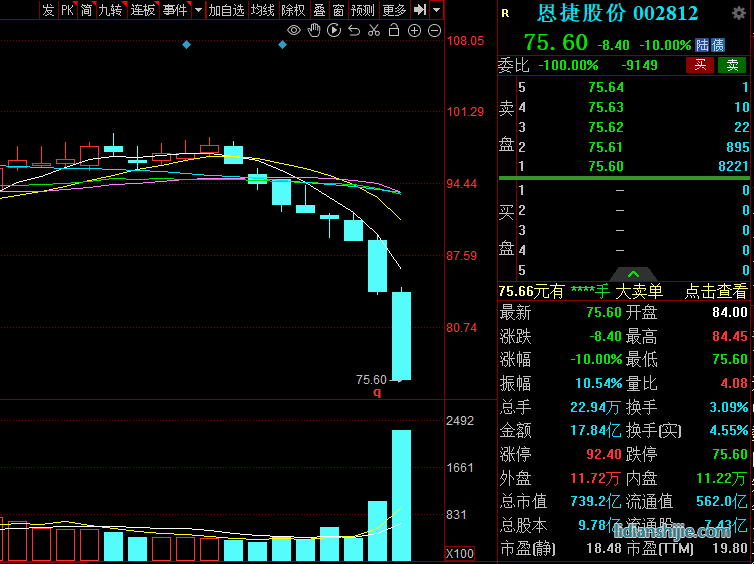
Task: Select the scissors cut tool
Action: coord(374,31)
